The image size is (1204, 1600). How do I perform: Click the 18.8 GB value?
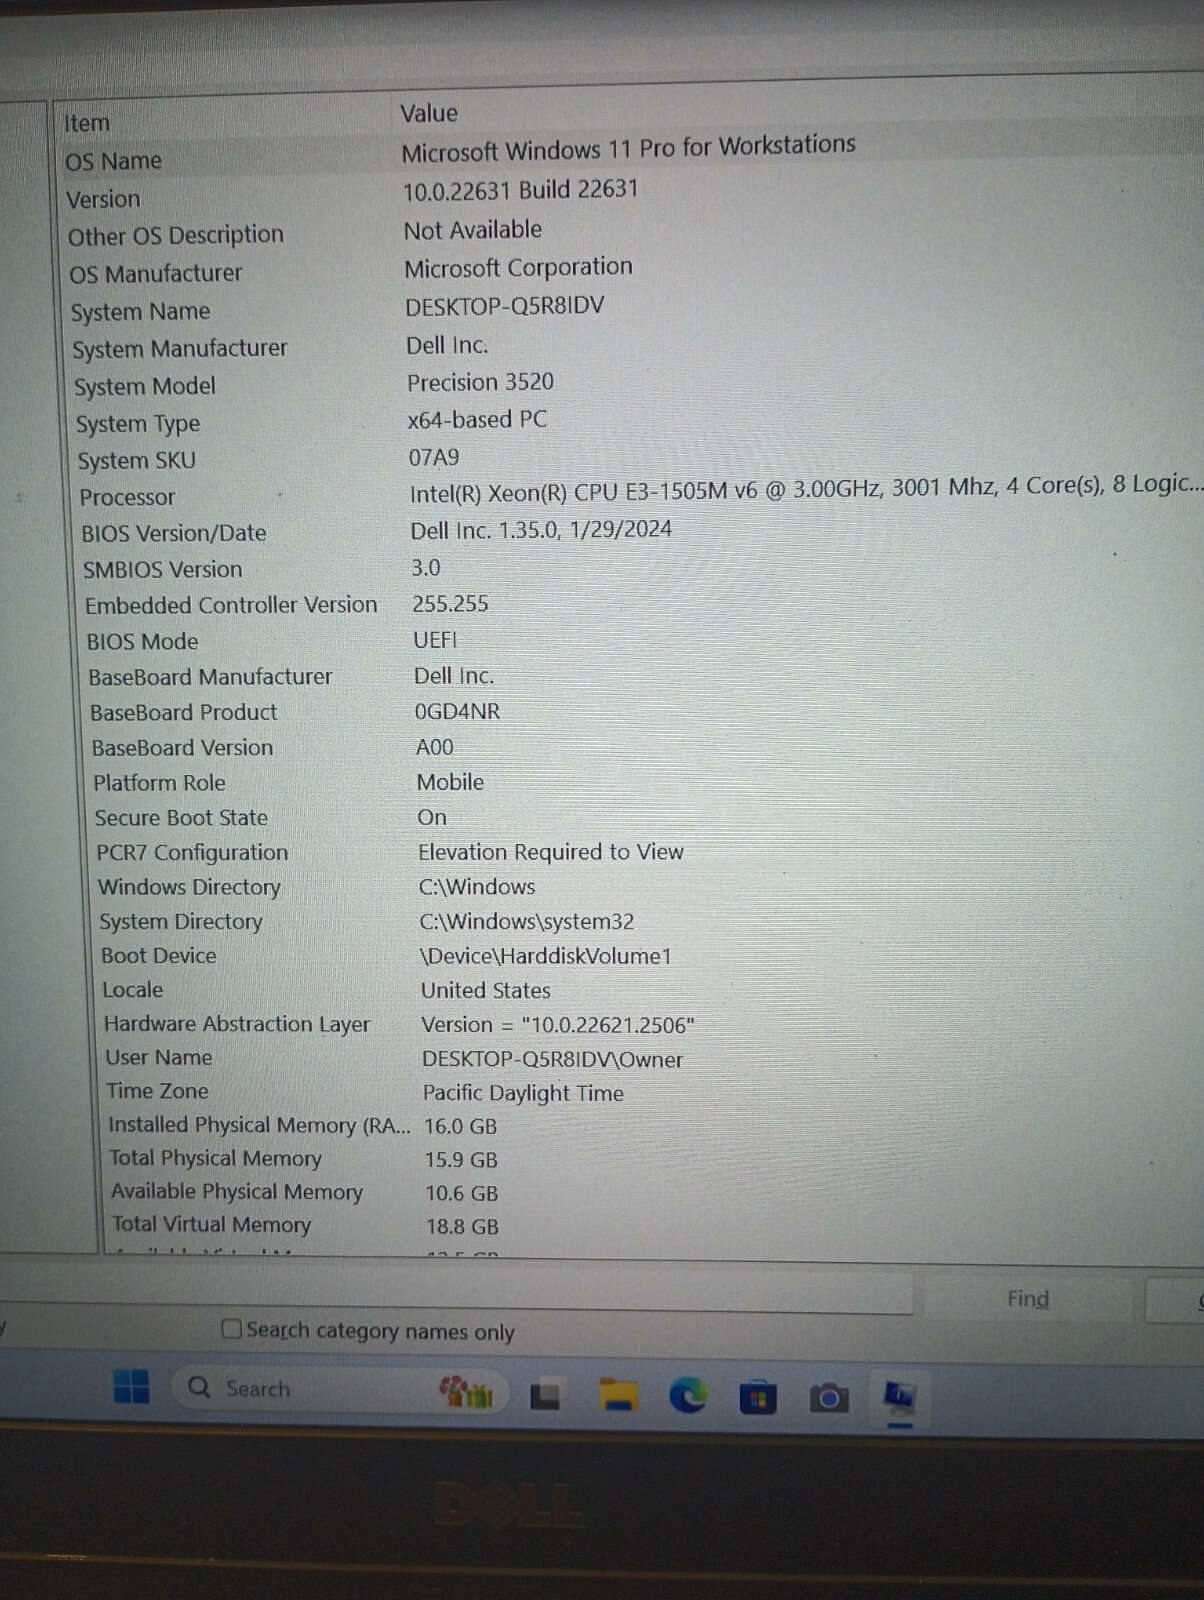pyautogui.click(x=462, y=1226)
